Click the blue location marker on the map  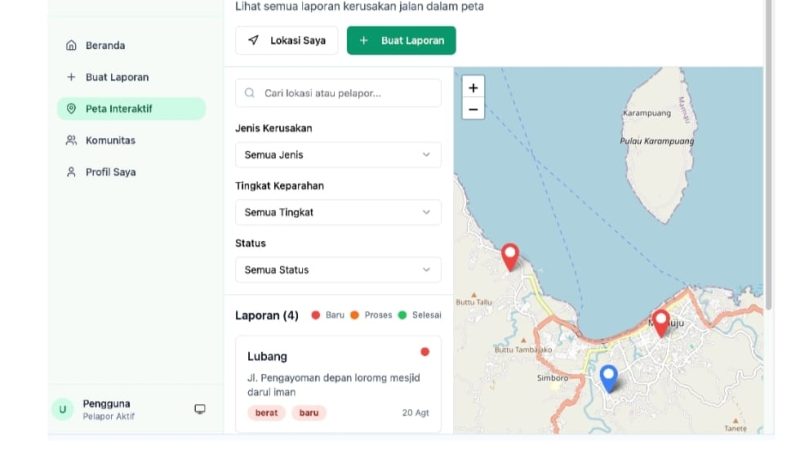(x=608, y=378)
